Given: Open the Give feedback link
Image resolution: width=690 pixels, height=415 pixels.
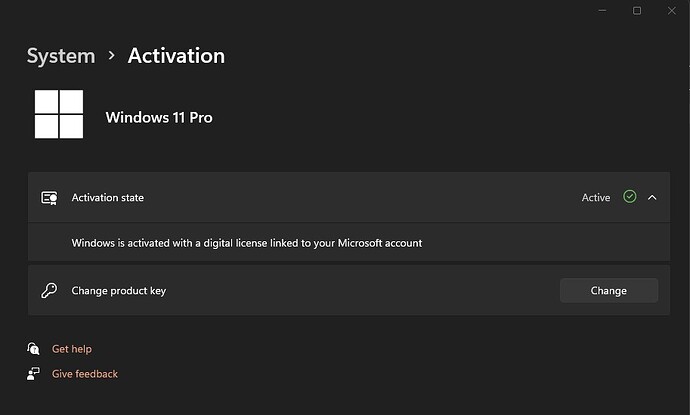Looking at the screenshot, I should pos(85,374).
